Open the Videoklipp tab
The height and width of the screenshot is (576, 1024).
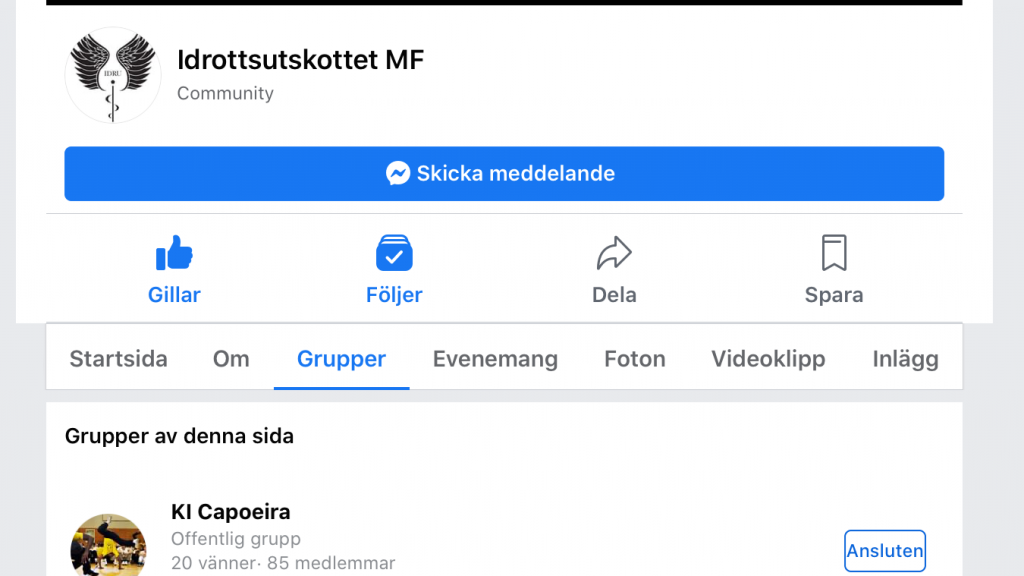(768, 359)
